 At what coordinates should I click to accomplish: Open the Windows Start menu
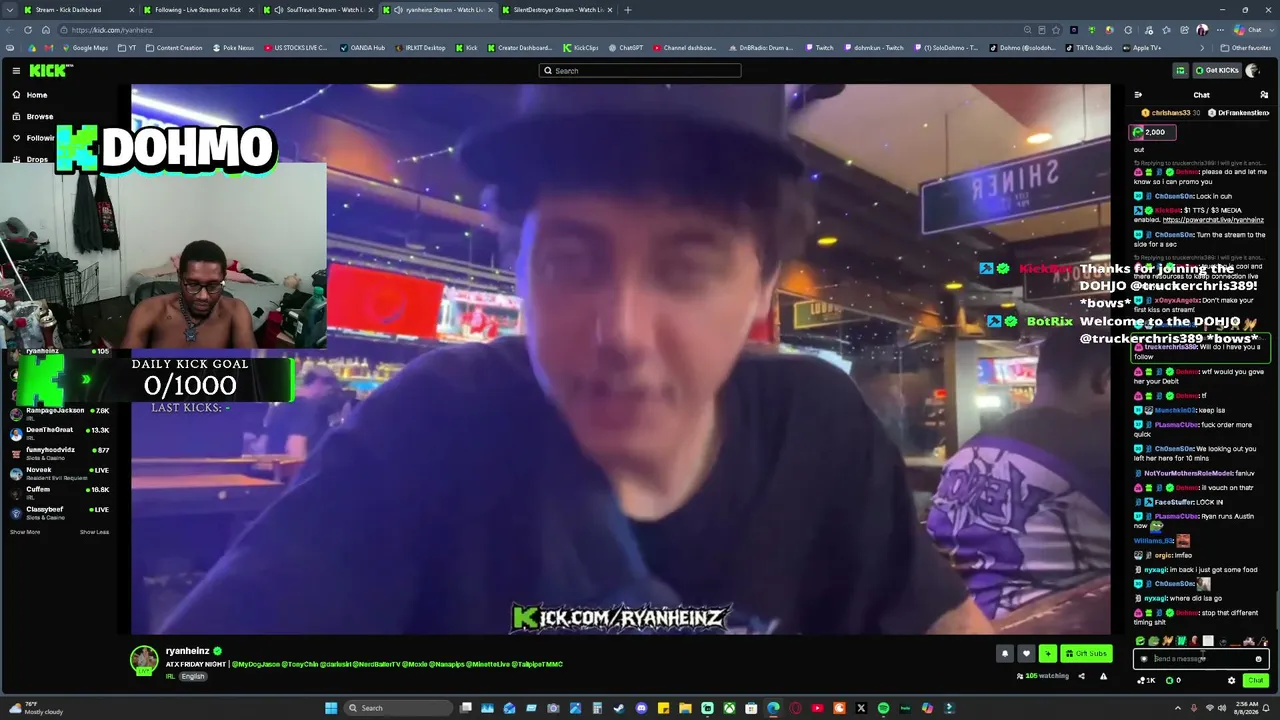tap(331, 708)
